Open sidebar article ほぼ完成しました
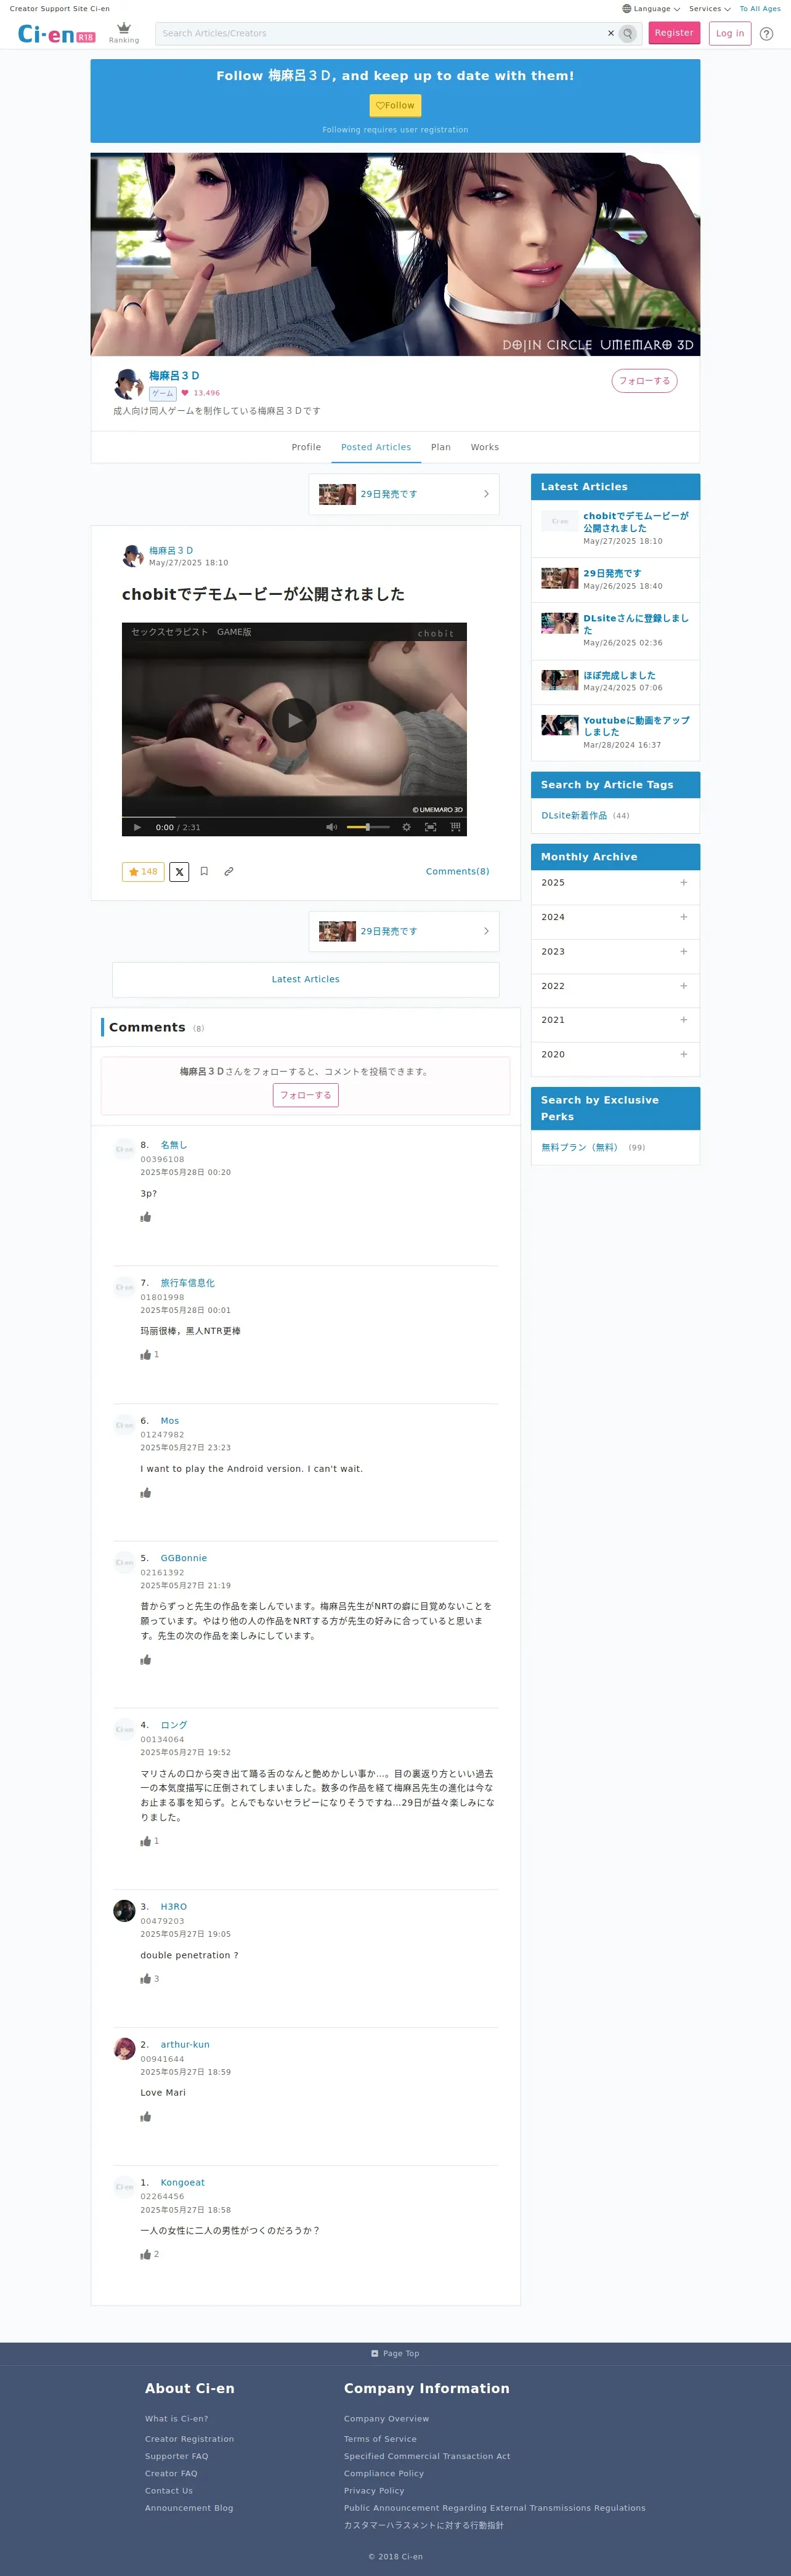Image resolution: width=791 pixels, height=2576 pixels. (x=619, y=676)
